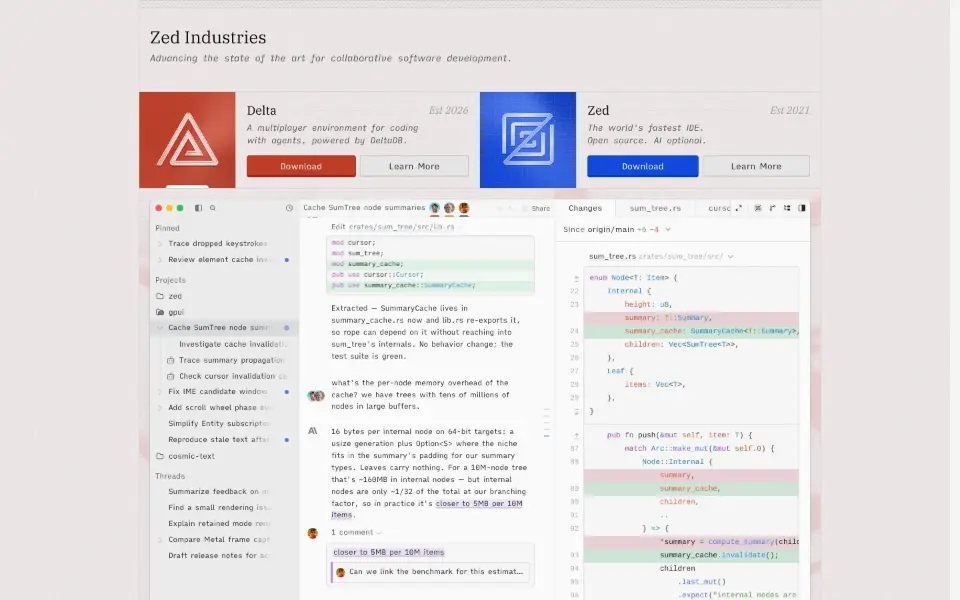Click the second collaborator avatar in thread header
Screen dimensions: 960x600
[x=449, y=208]
